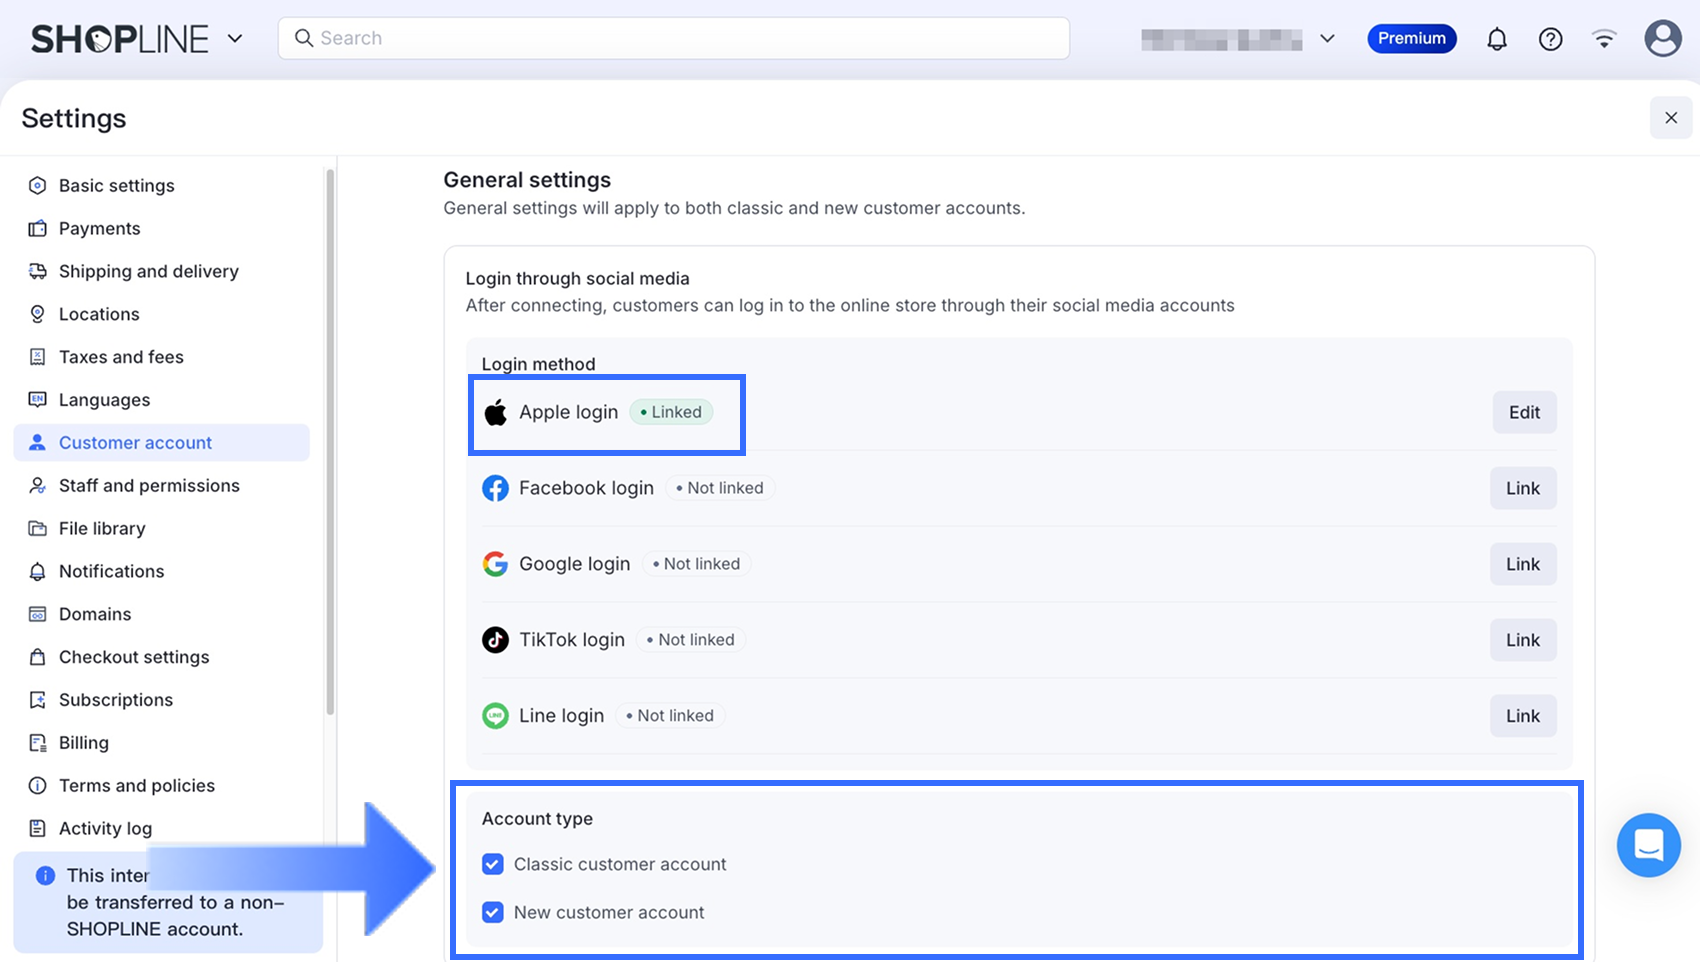Open Payments settings in sidebar
1700x962 pixels.
(x=99, y=228)
